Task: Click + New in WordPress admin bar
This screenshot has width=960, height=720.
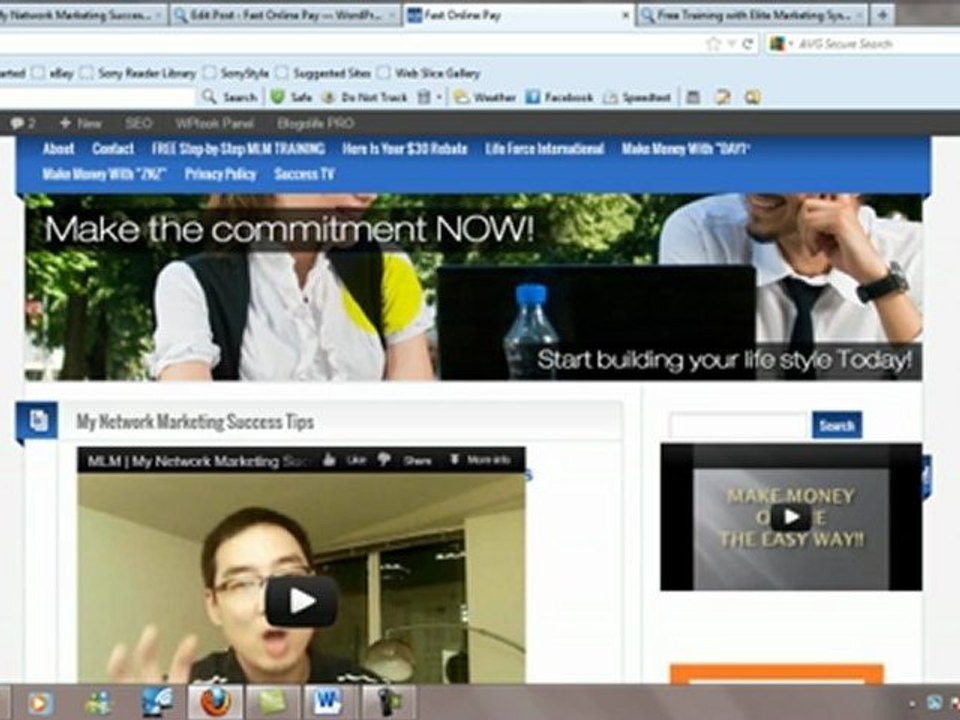Action: point(80,124)
